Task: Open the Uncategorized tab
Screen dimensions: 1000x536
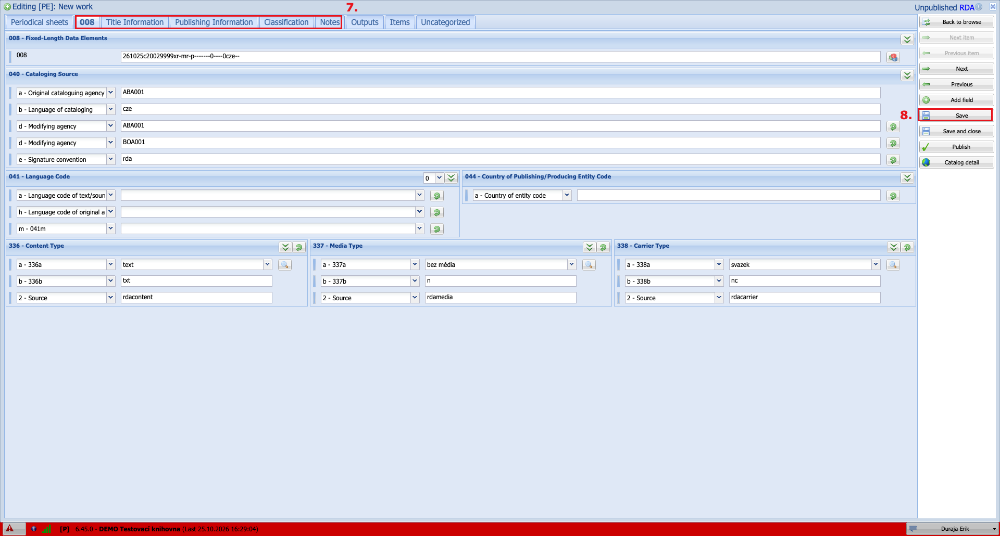Action: coord(446,22)
